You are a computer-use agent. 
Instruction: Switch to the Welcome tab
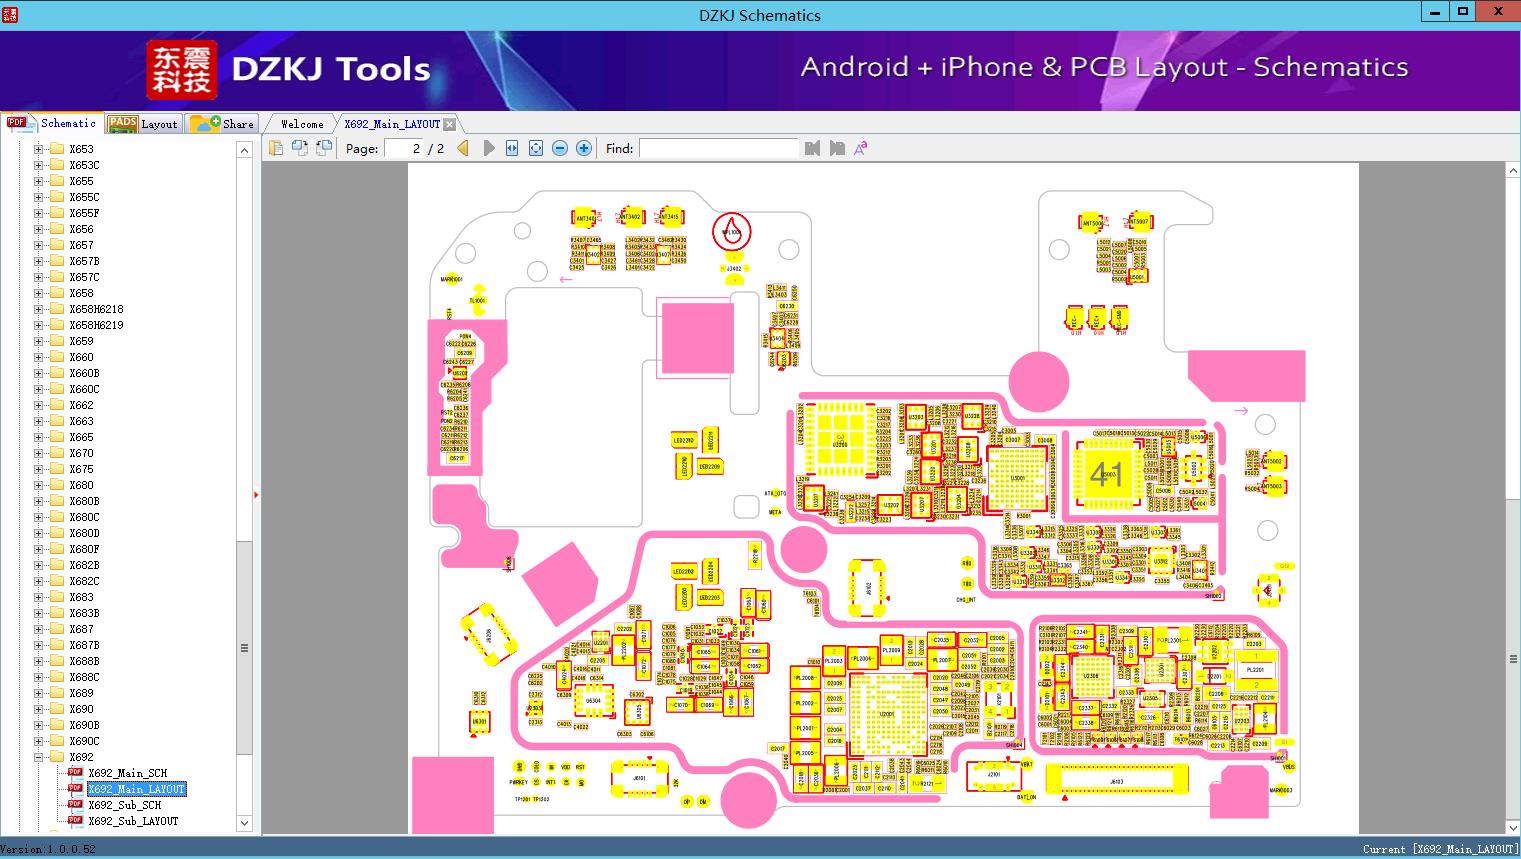pos(302,124)
